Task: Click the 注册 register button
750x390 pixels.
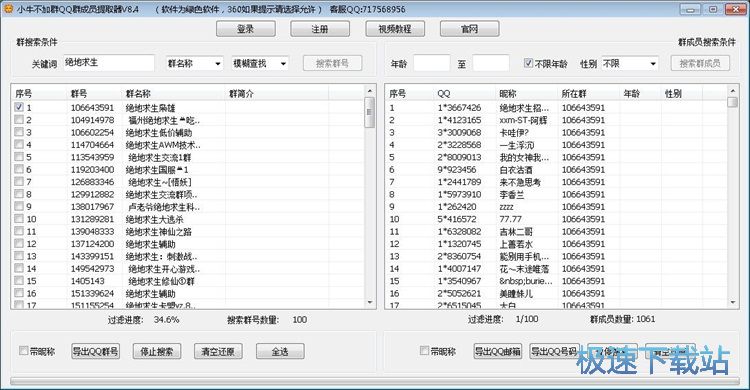Action: [x=320, y=29]
